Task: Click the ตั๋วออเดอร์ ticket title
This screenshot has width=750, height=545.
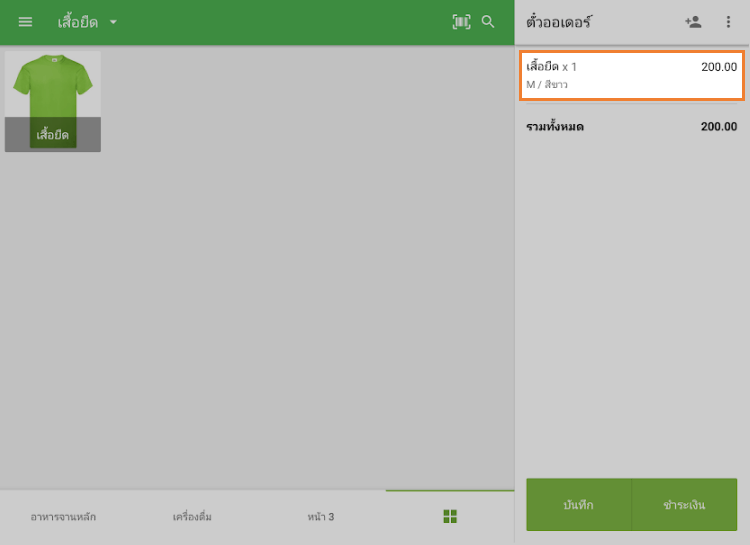Action: 559,22
